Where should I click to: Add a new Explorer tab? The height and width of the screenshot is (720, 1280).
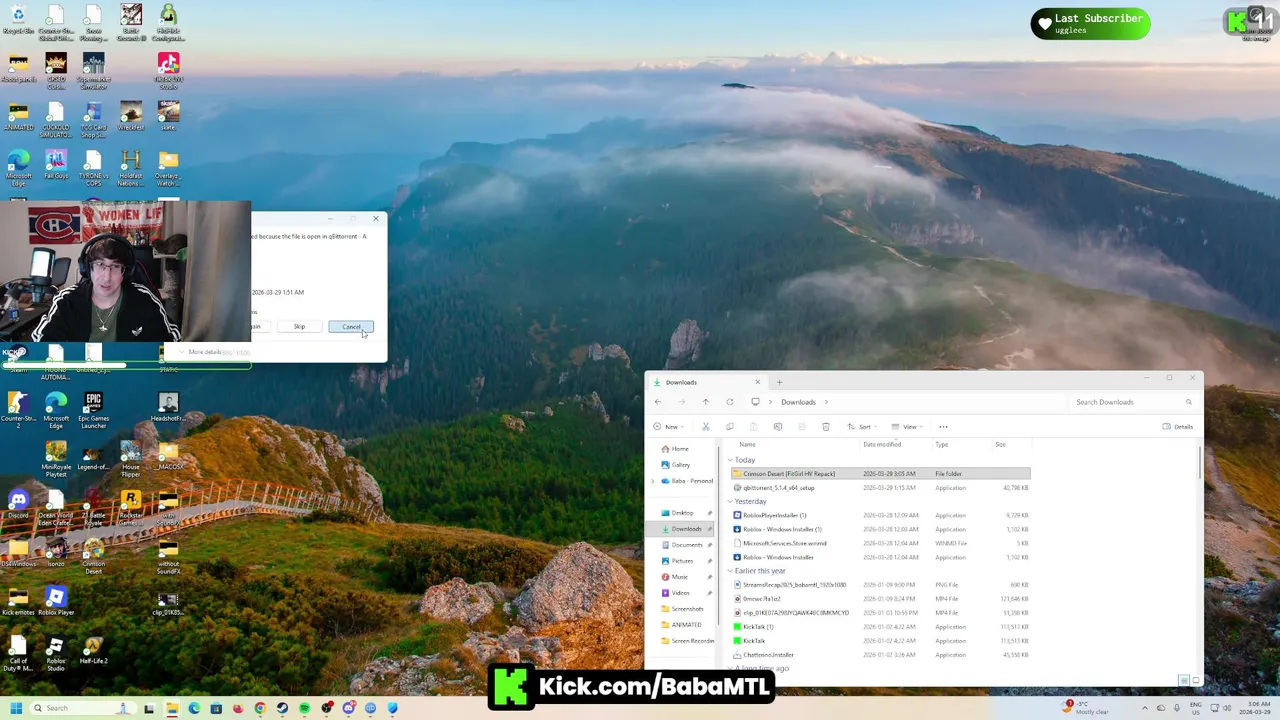pos(779,382)
